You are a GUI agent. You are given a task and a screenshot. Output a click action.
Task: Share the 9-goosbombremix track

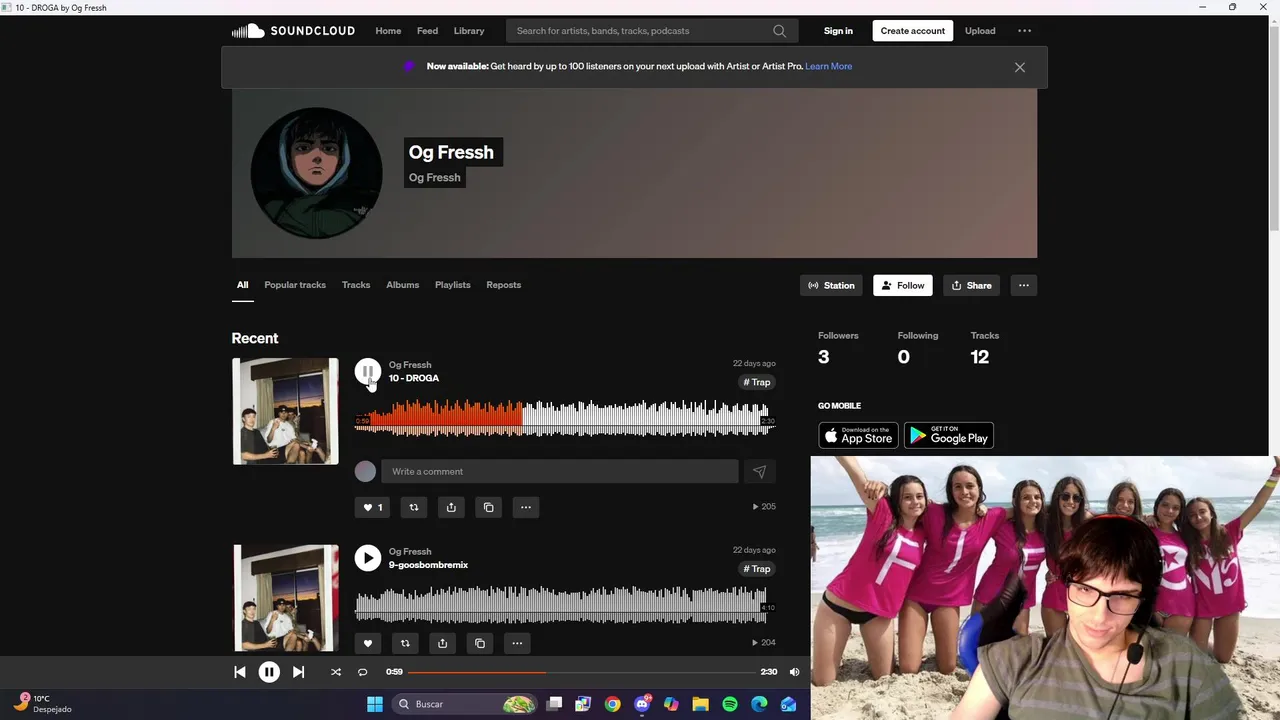[442, 643]
